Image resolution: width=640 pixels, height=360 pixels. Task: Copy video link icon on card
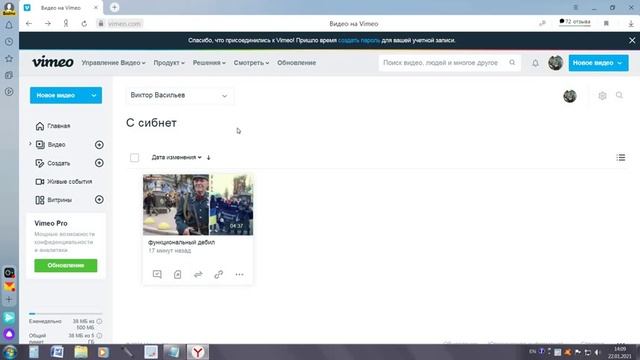(x=219, y=274)
